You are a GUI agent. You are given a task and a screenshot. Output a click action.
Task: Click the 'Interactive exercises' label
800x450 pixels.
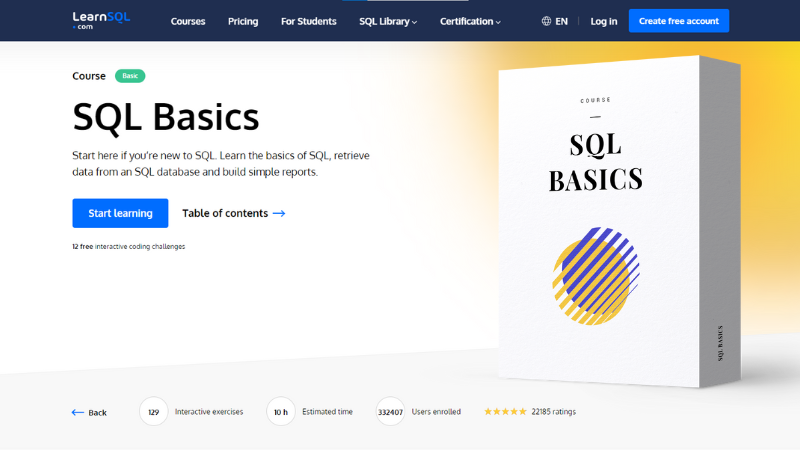209,411
